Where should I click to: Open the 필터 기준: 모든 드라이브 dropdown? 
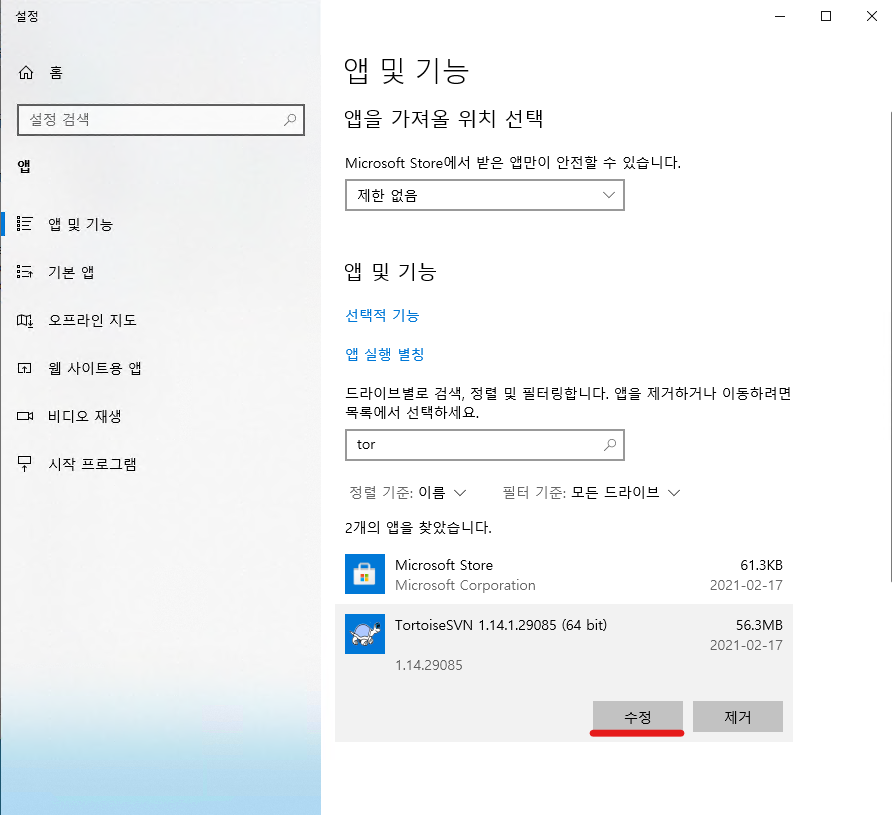592,493
